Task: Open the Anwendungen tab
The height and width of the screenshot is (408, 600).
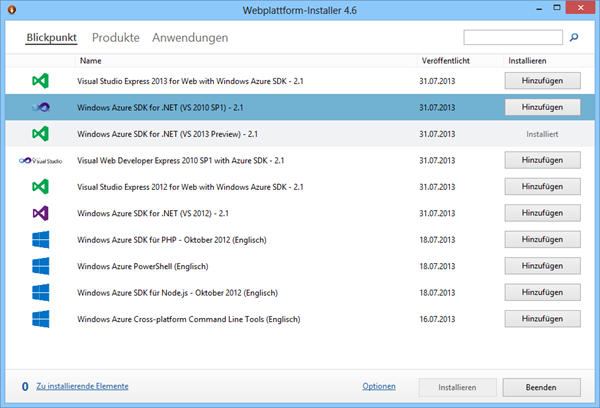Action: click(190, 38)
